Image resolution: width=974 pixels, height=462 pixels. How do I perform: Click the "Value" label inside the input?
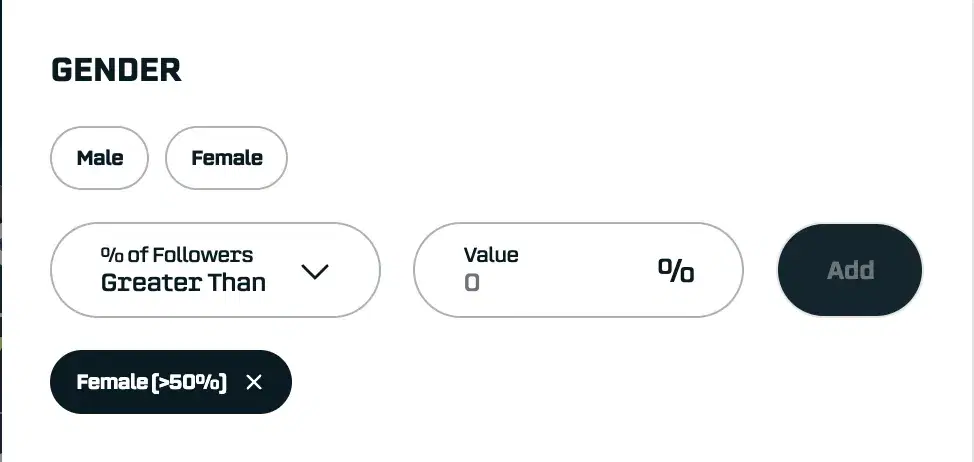(491, 255)
